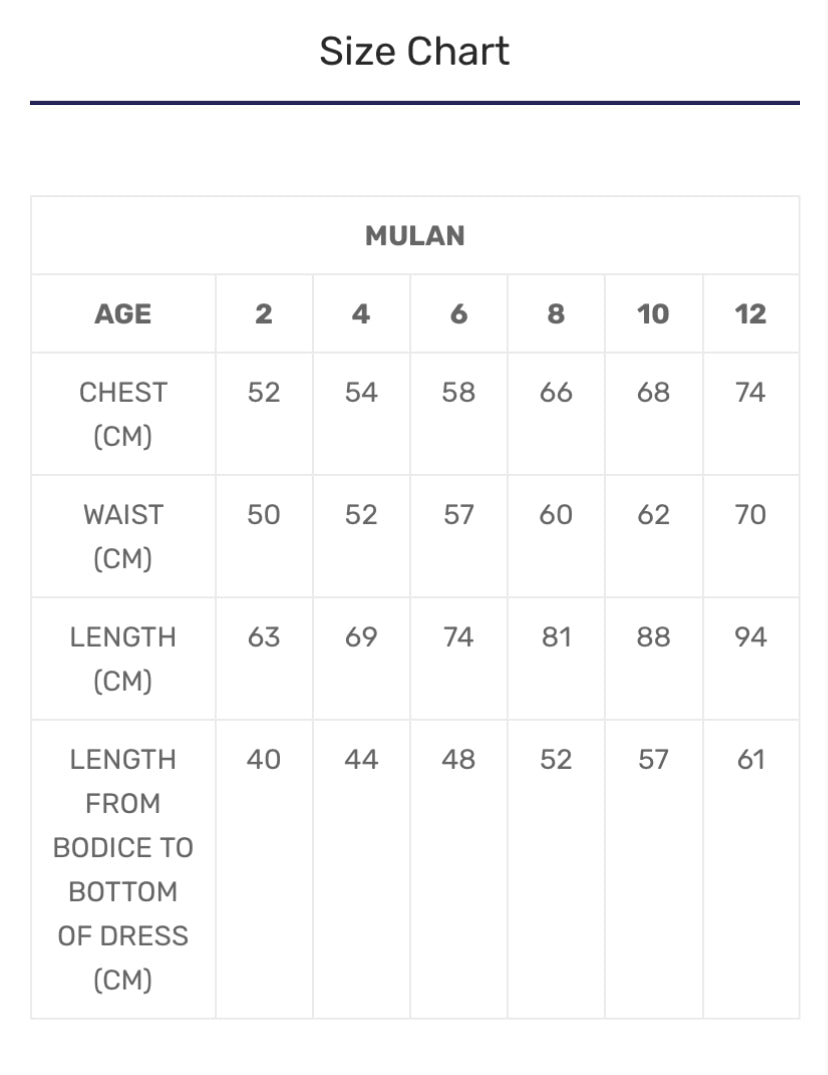Choose the age 8 column header
This screenshot has height=1075, width=828.
(x=556, y=314)
